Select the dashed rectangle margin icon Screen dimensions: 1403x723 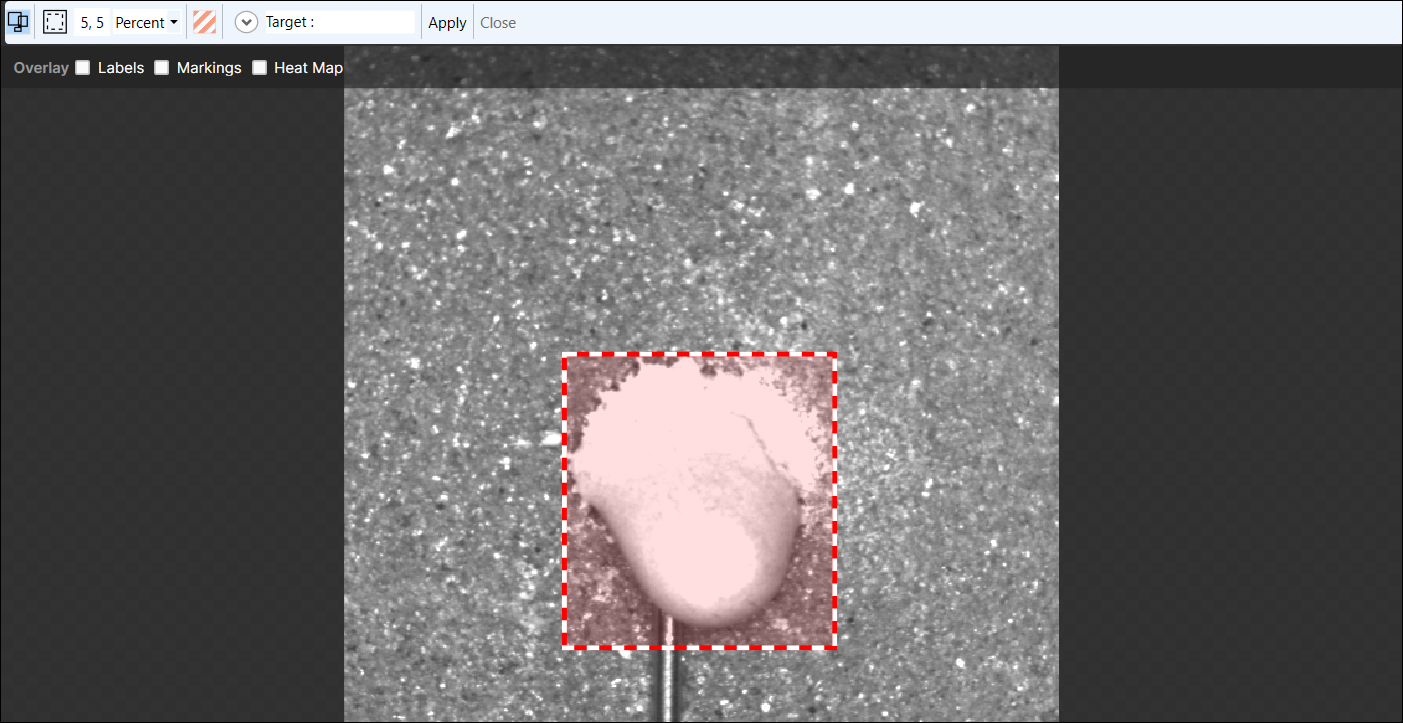[x=55, y=22]
